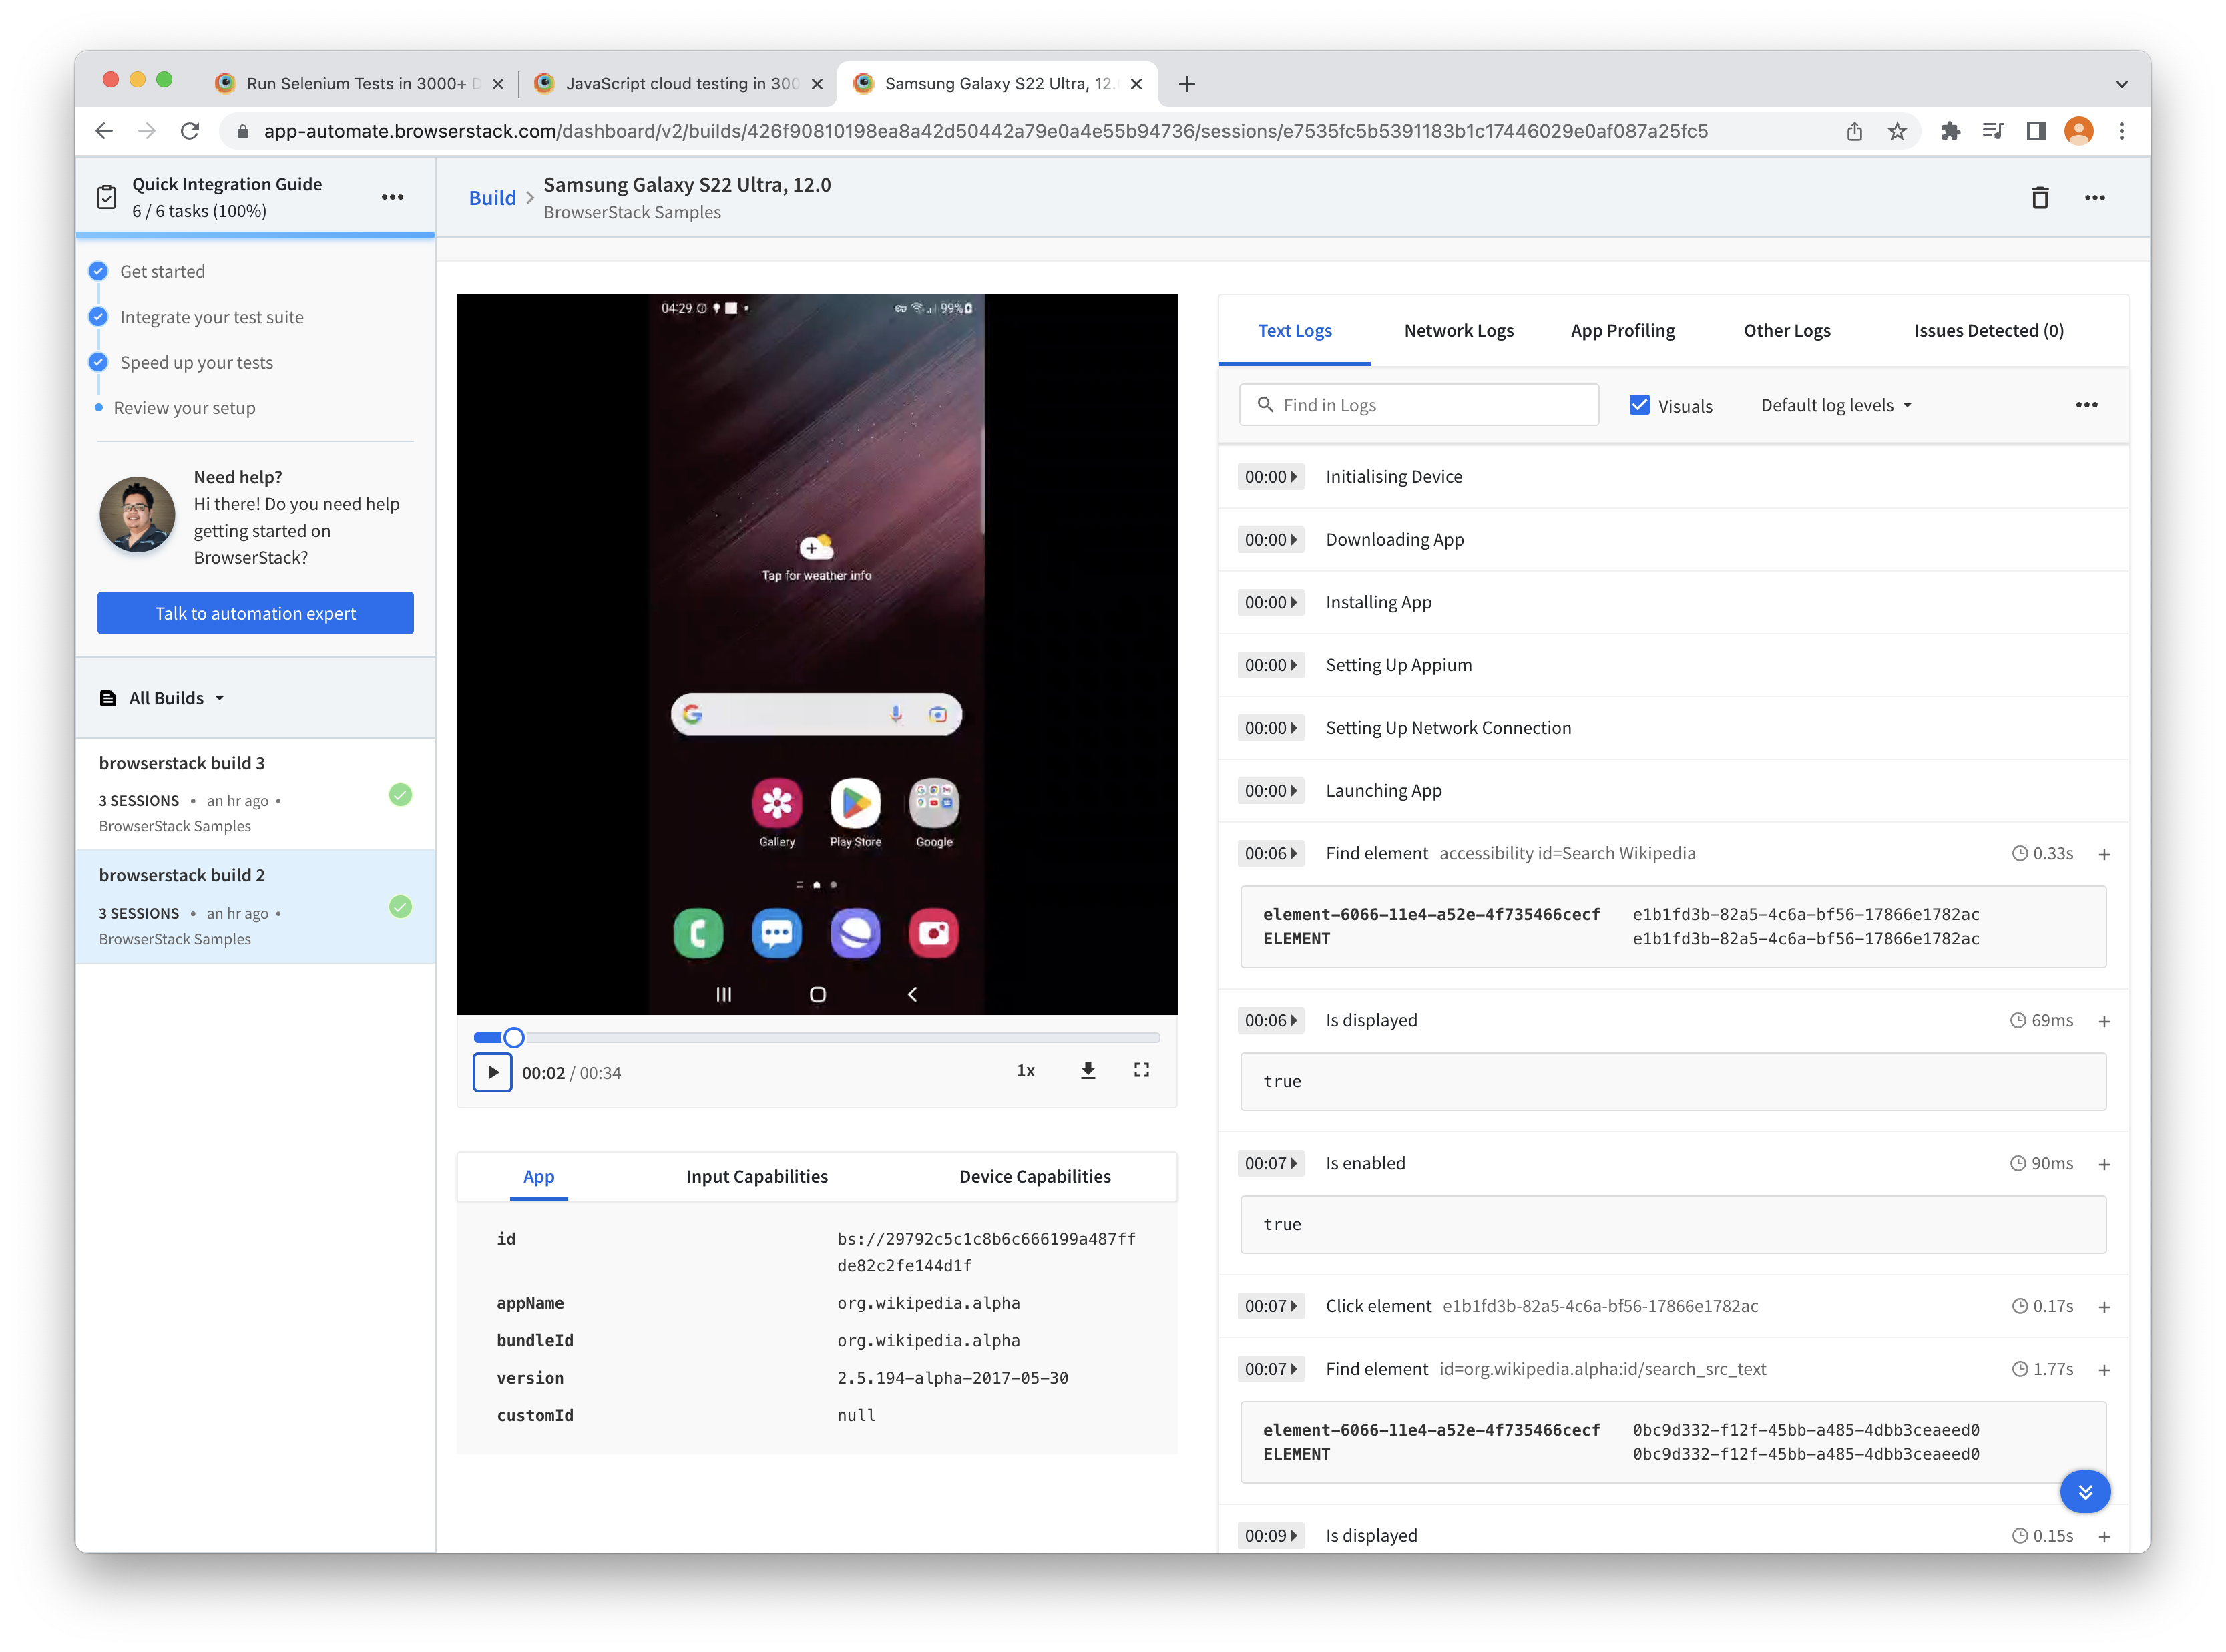The image size is (2226, 1652).
Task: Open the Device Capabilities tab
Action: point(1034,1176)
